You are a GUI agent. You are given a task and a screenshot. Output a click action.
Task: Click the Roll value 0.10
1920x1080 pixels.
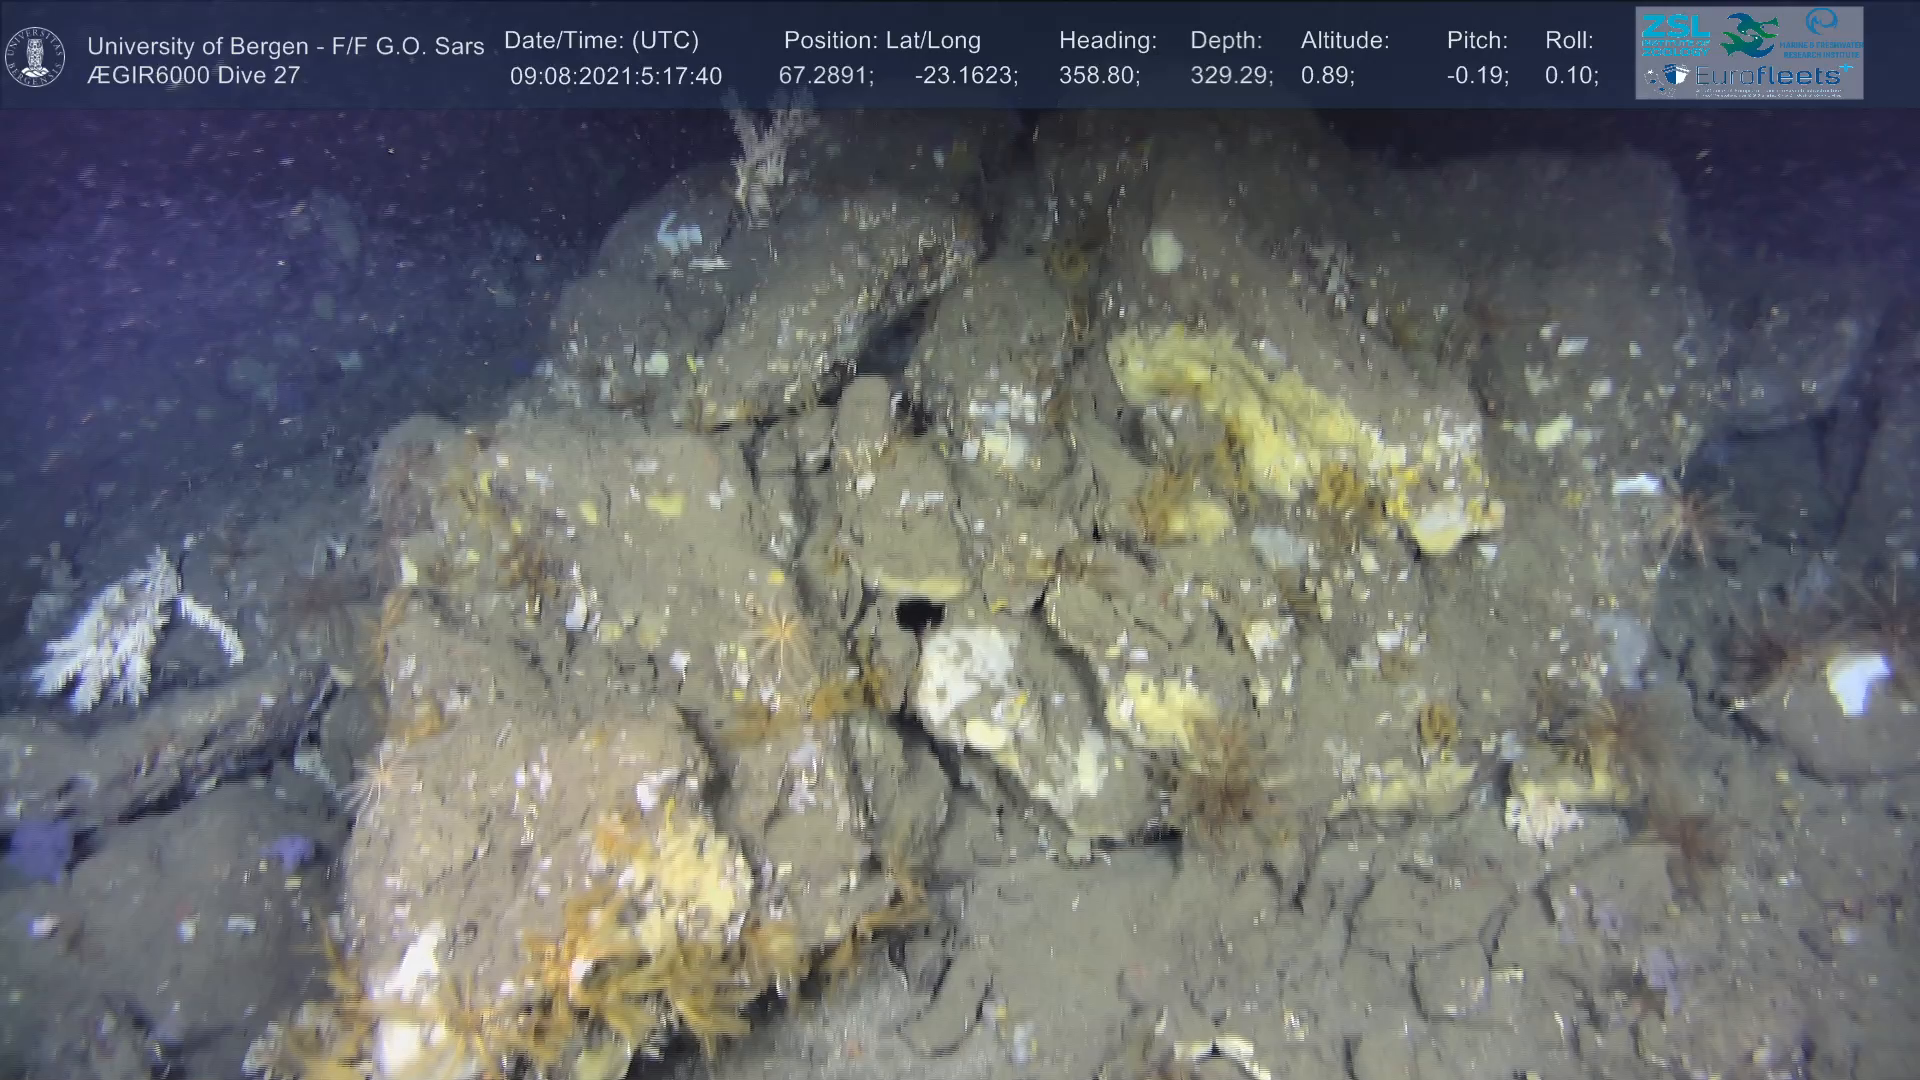1571,76
